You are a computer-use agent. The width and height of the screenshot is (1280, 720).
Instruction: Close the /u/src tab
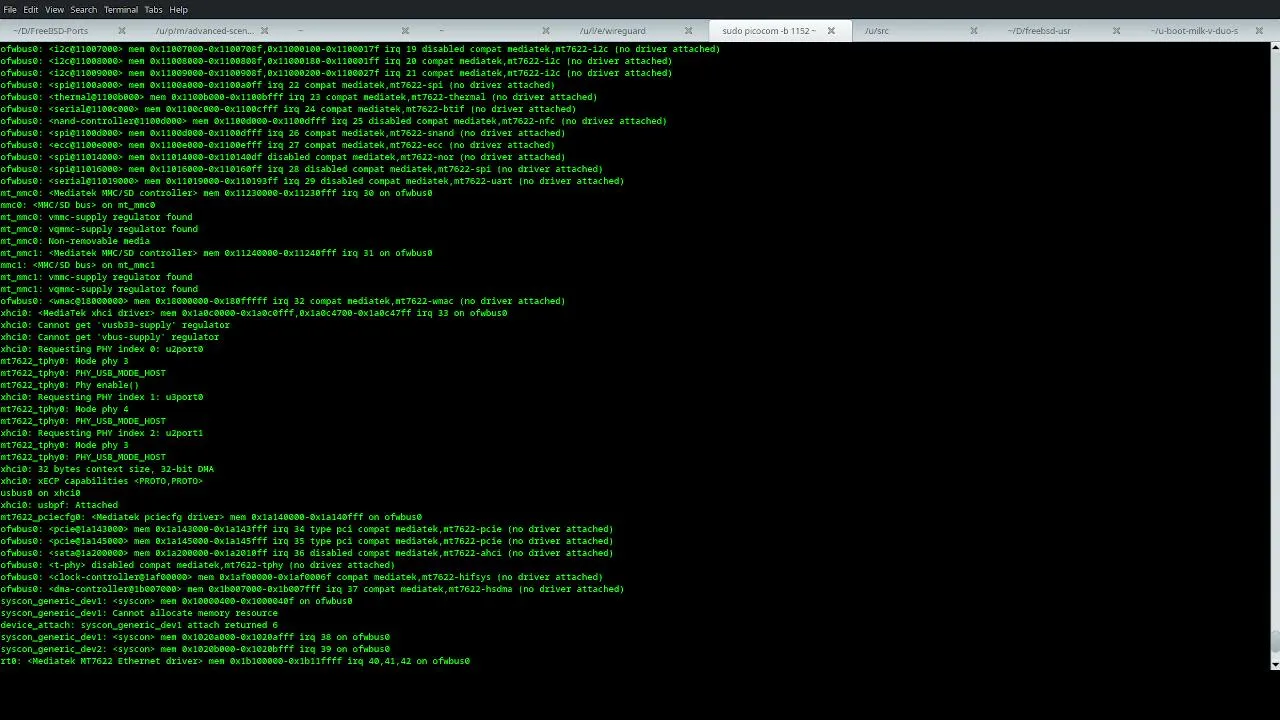(x=973, y=31)
